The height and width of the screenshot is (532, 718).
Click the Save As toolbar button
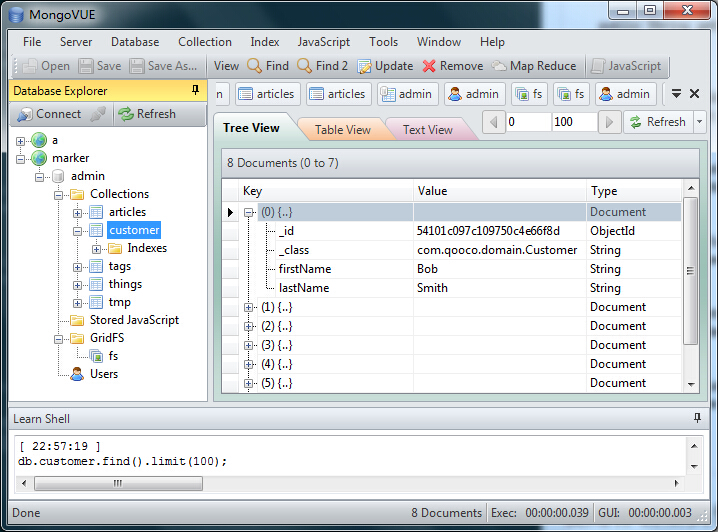163,66
